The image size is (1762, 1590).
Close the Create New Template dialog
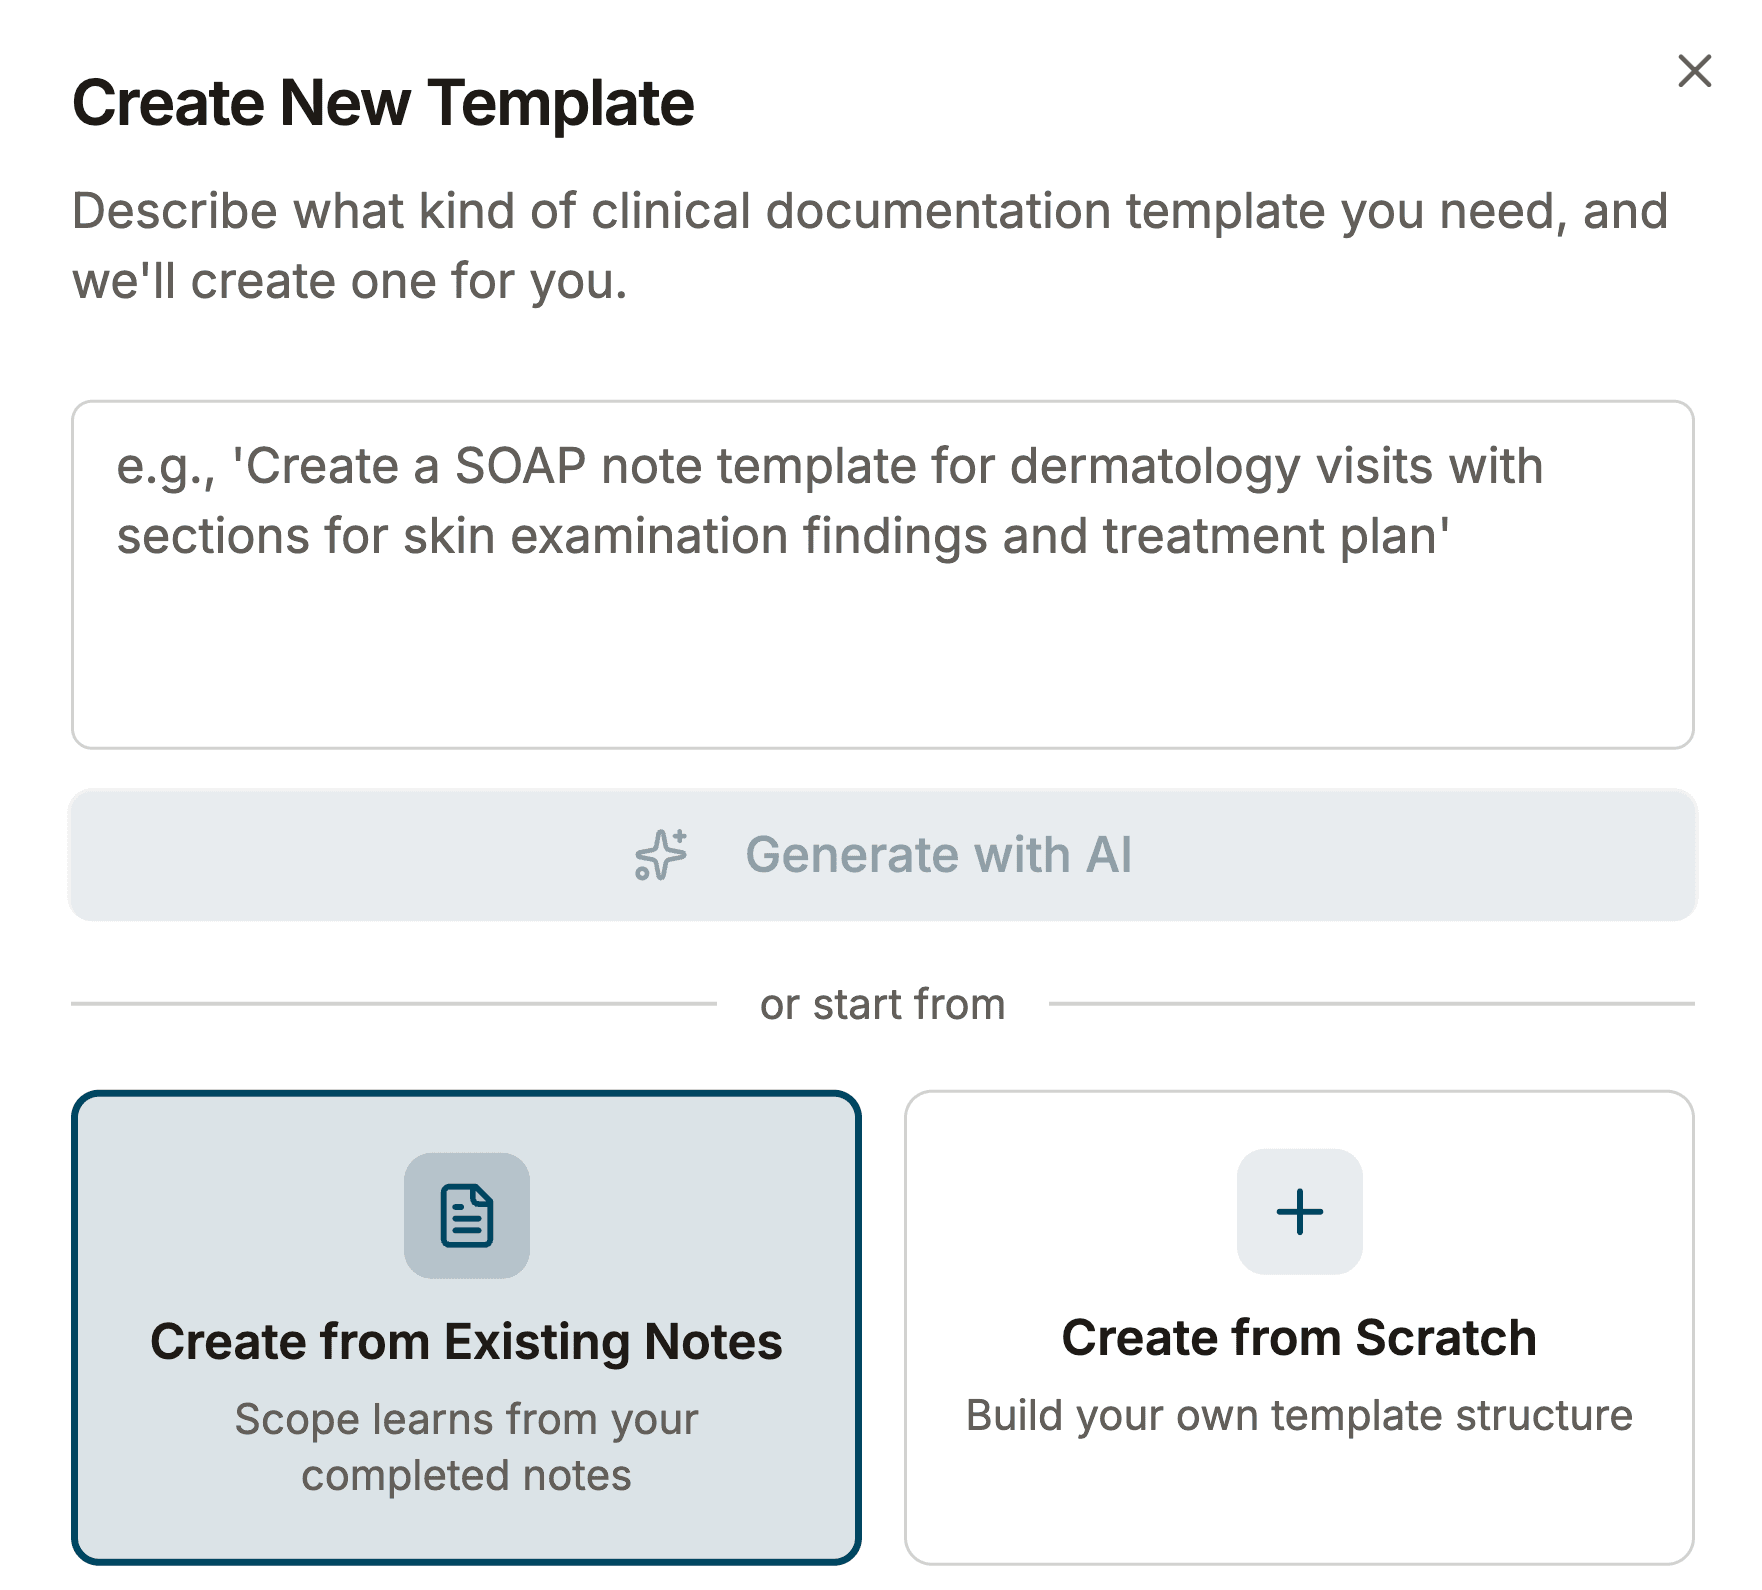[x=1694, y=71]
